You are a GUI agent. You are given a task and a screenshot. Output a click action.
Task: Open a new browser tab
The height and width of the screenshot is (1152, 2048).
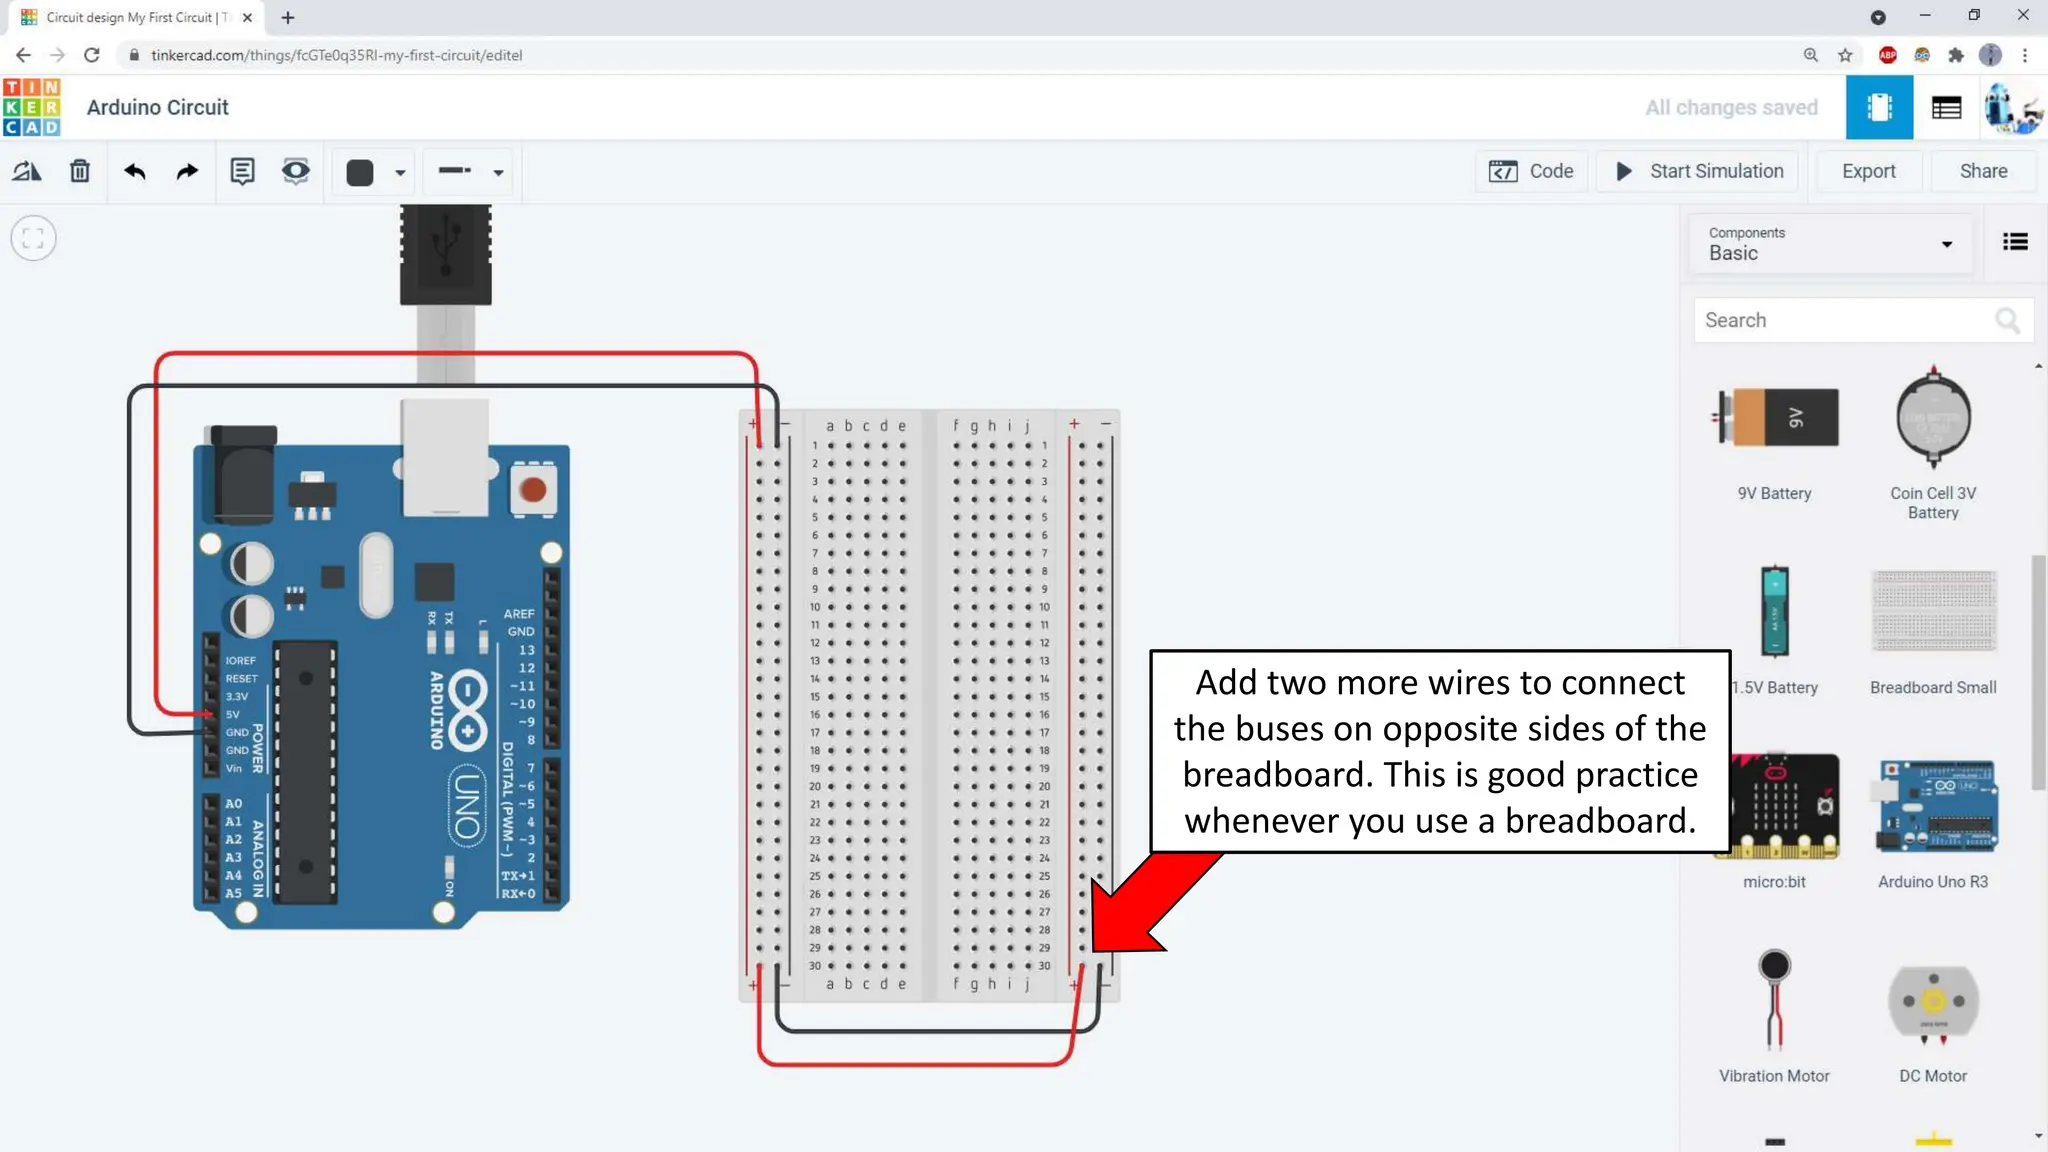click(x=288, y=17)
